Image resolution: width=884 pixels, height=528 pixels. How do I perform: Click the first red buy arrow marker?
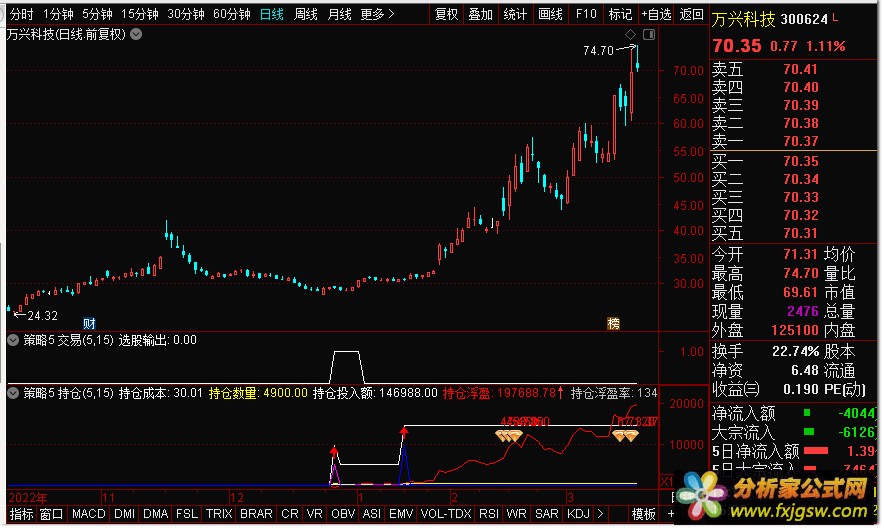334,451
